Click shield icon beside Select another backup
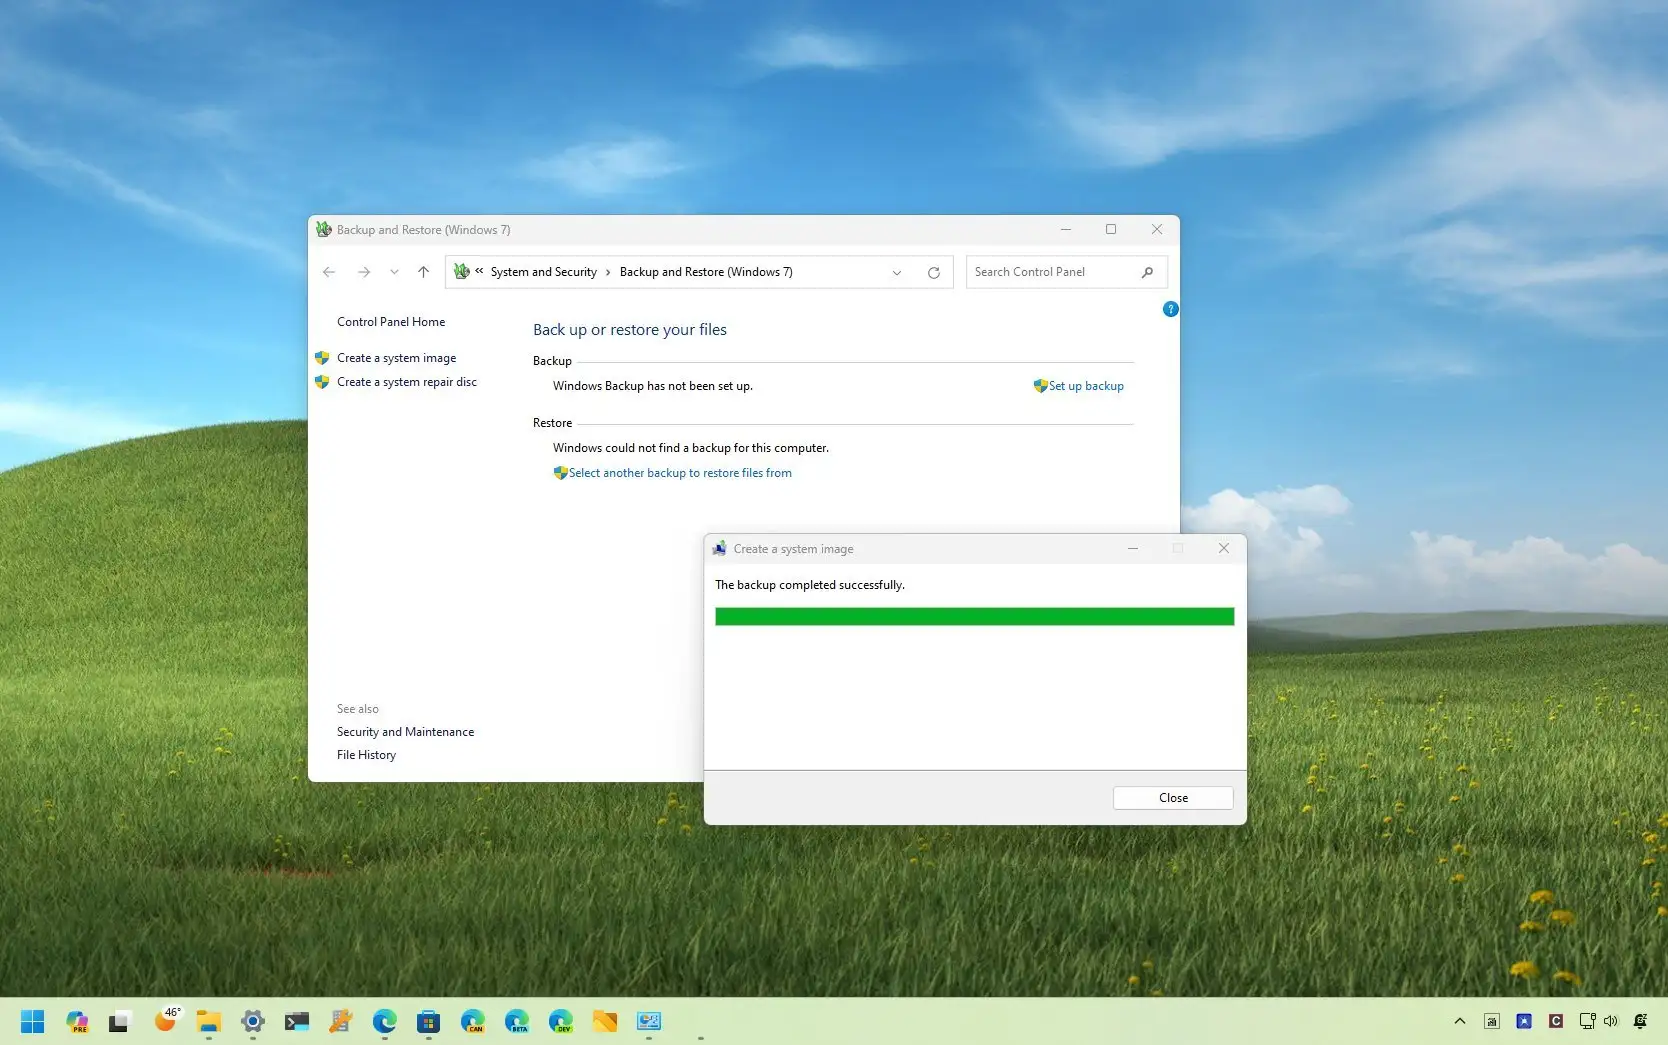Image resolution: width=1668 pixels, height=1045 pixels. coord(560,472)
